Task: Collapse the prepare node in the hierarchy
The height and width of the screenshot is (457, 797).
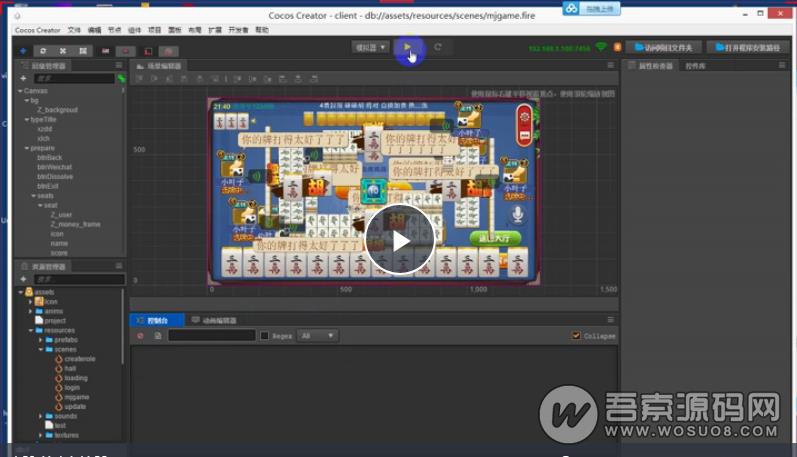Action: click(x=27, y=148)
